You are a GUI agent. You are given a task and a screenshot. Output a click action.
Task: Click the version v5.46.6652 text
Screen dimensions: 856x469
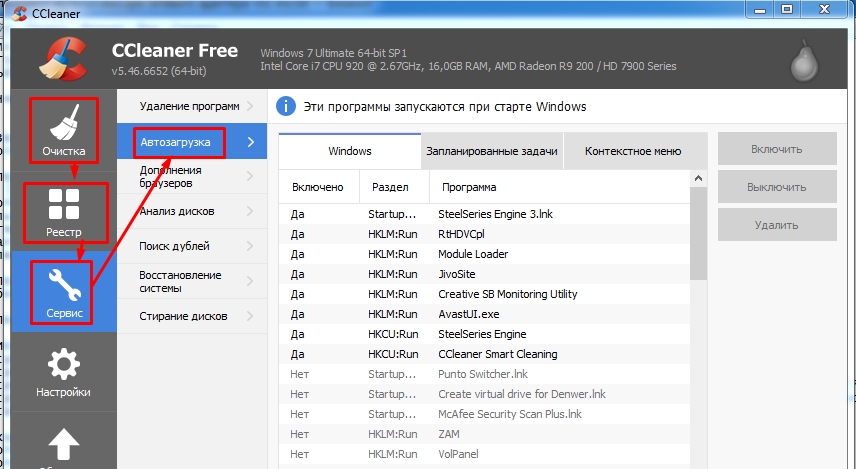[159, 71]
